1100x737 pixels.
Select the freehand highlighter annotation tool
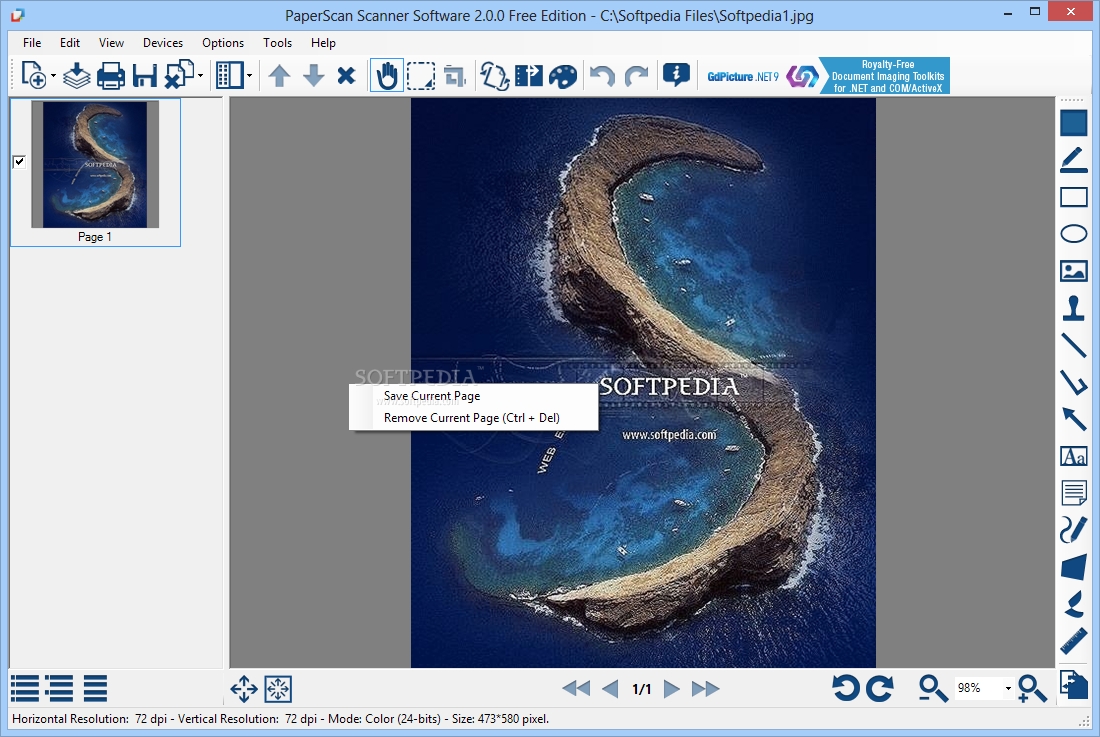coord(1073,604)
